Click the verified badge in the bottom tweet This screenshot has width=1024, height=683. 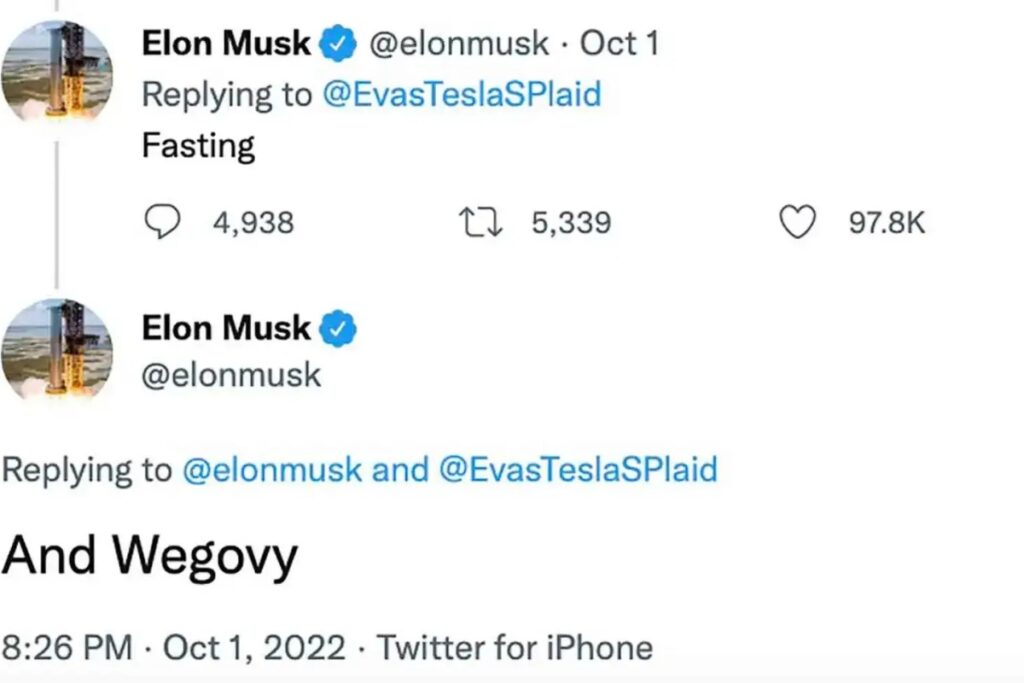point(339,328)
